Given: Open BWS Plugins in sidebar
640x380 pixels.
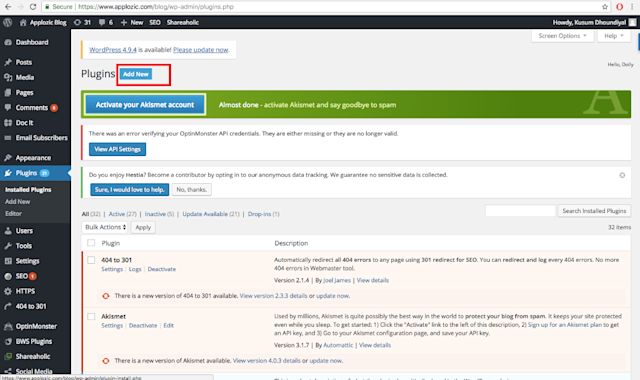Looking at the screenshot, I should pos(35,341).
